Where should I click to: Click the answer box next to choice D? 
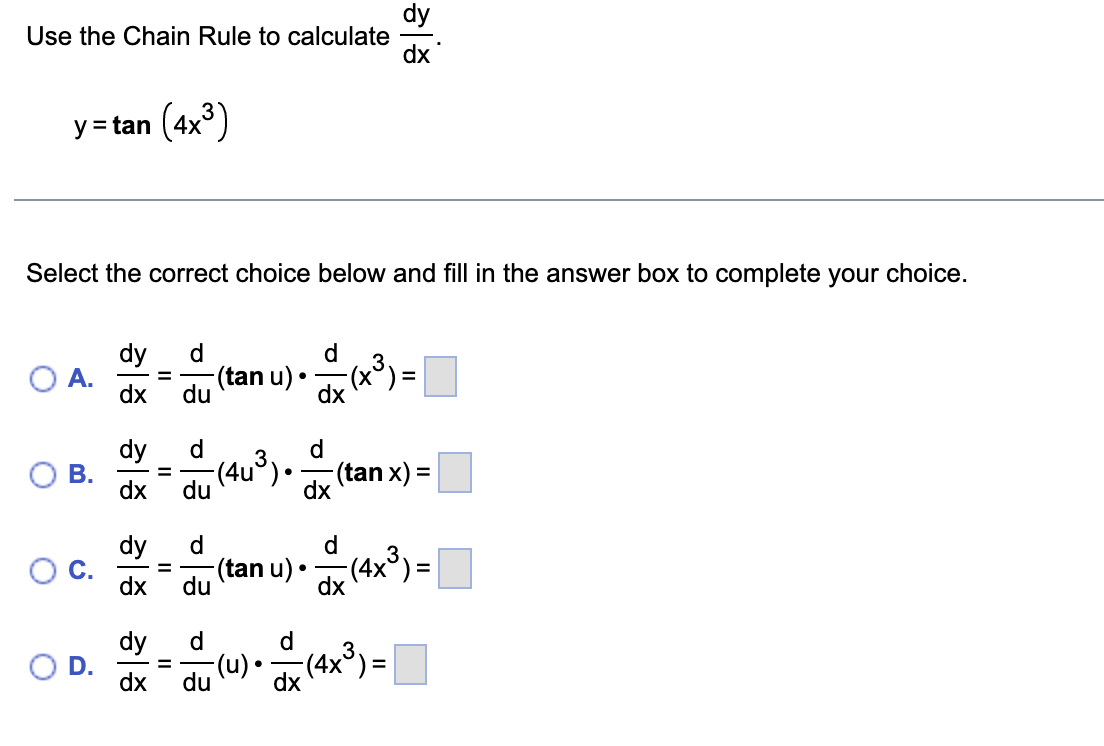(x=410, y=663)
